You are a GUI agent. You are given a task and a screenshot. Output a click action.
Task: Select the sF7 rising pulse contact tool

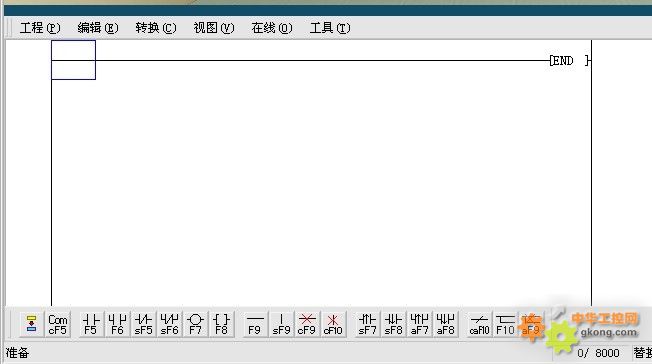pyautogui.click(x=367, y=324)
